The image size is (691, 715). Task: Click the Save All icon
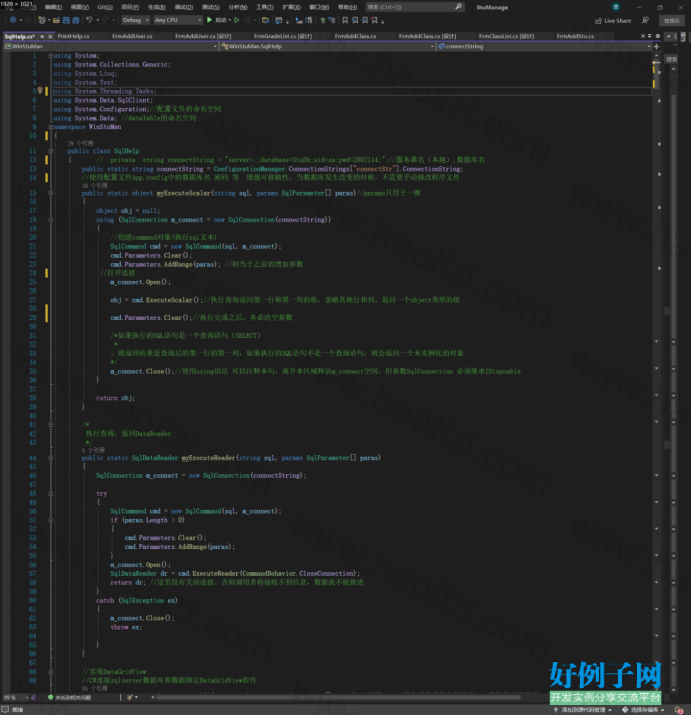click(76, 20)
